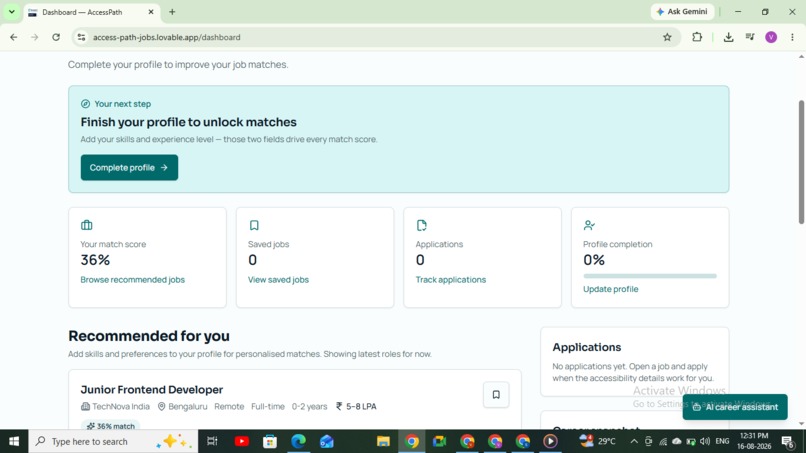Open the browser Extensions puzzle icon
The width and height of the screenshot is (806, 453).
697,37
